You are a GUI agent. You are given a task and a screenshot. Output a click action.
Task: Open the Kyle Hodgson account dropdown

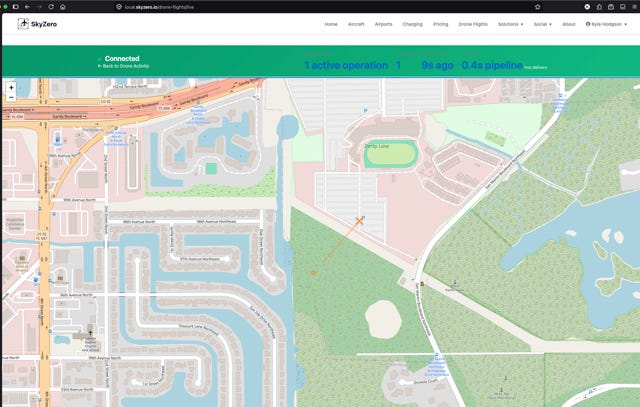tap(606, 24)
